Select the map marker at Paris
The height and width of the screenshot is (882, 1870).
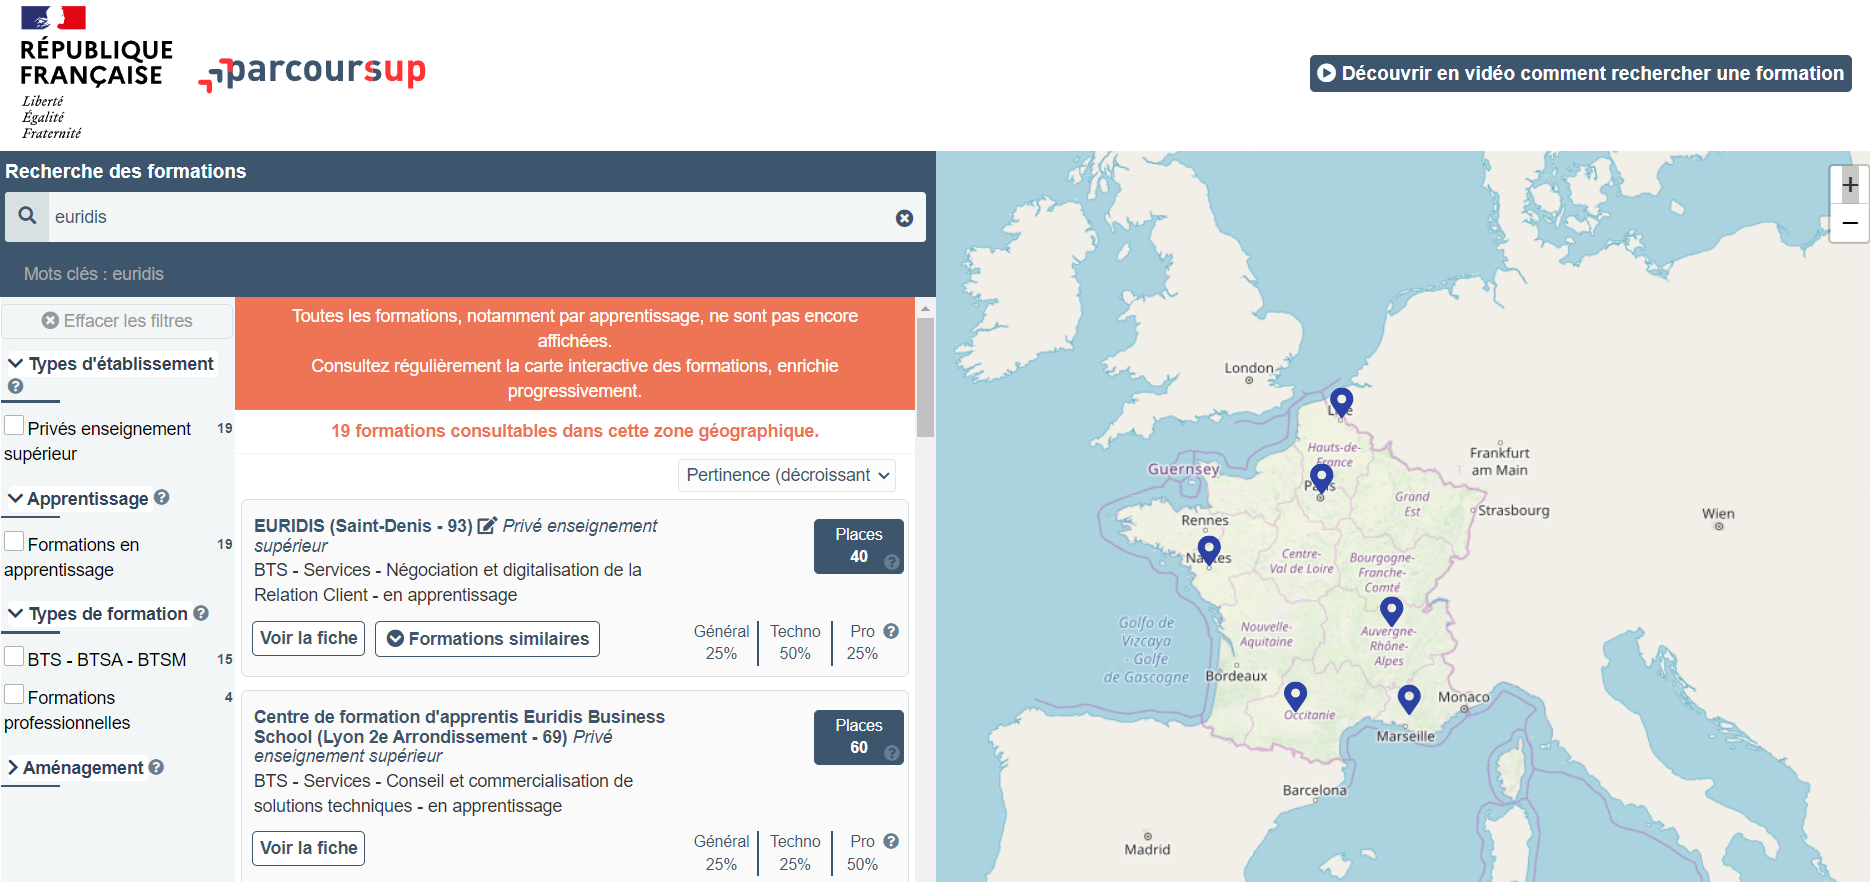(1321, 478)
